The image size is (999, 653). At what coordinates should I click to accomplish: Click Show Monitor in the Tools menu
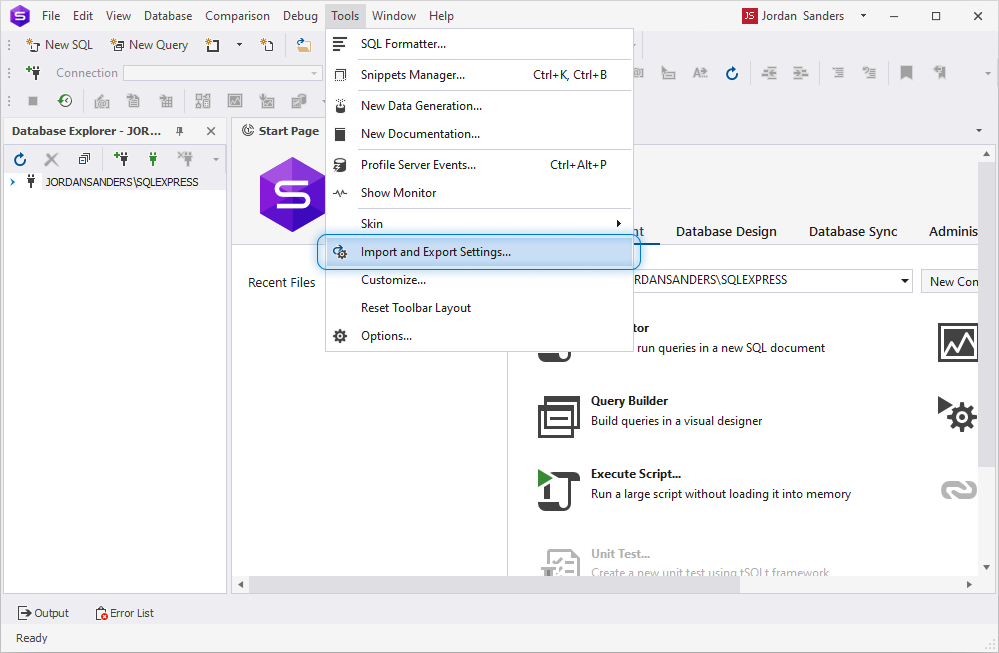[479, 193]
